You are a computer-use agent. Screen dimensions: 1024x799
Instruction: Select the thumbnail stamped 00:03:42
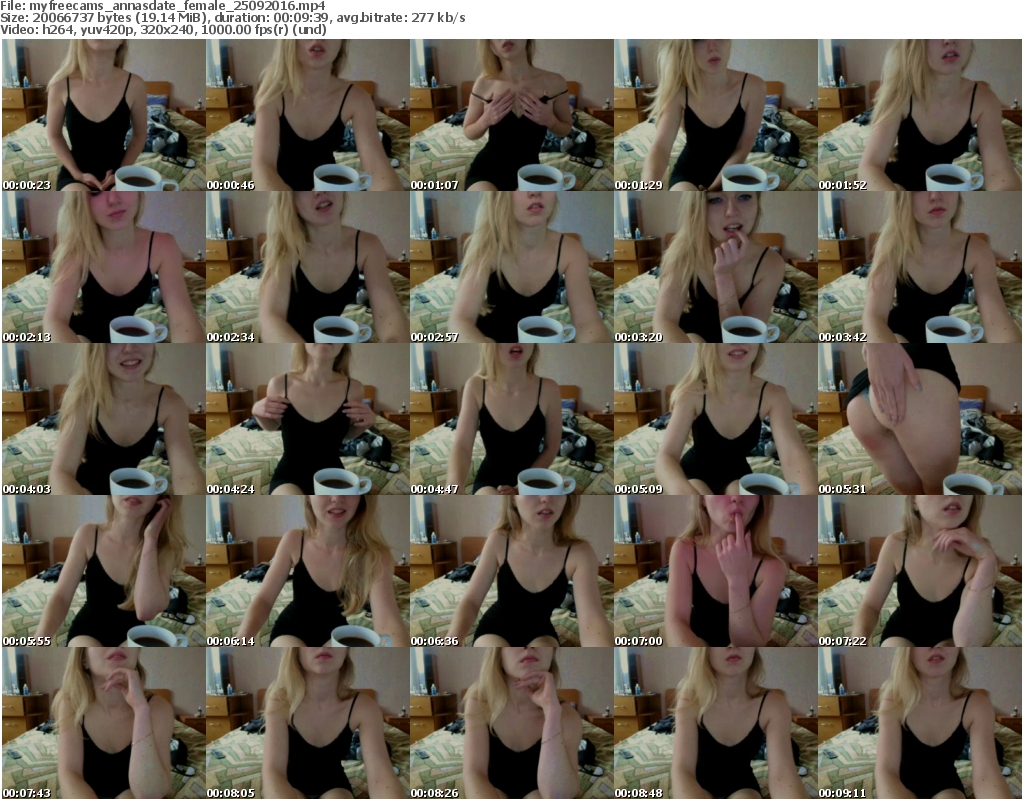point(920,267)
